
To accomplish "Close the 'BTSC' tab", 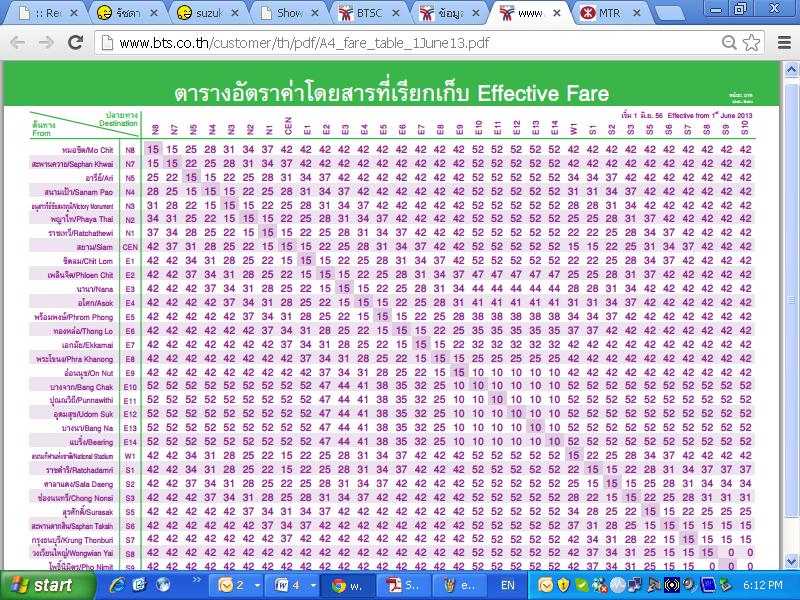I will (x=395, y=13).
